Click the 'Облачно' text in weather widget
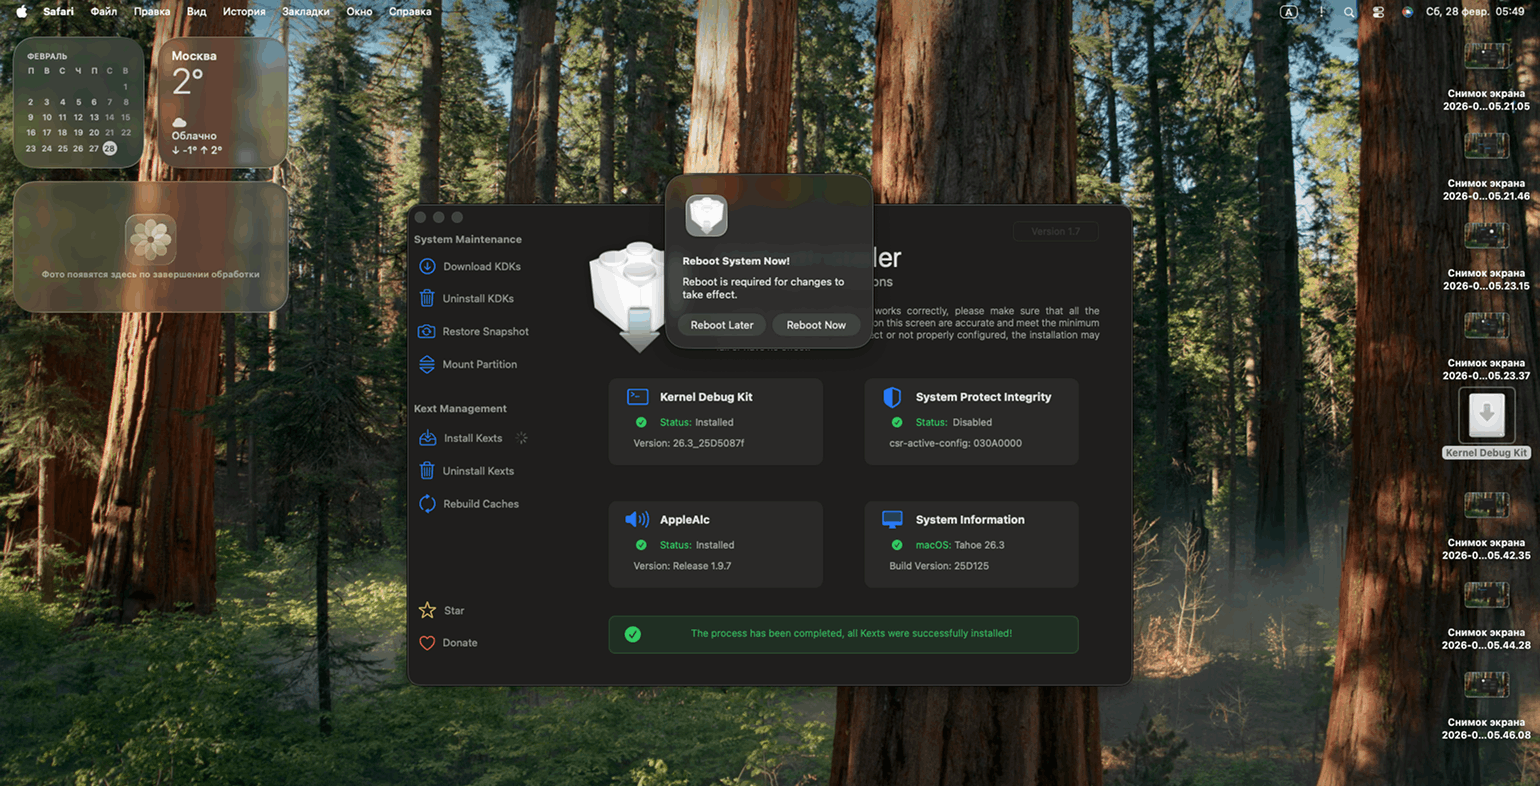The image size is (1540, 786). pyautogui.click(x=194, y=136)
